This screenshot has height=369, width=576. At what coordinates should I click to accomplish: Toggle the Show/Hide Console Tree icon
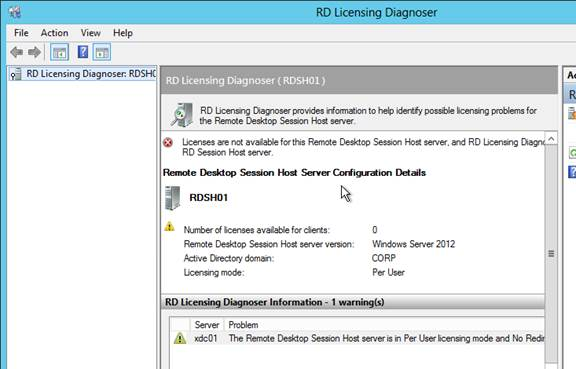[x=60, y=52]
